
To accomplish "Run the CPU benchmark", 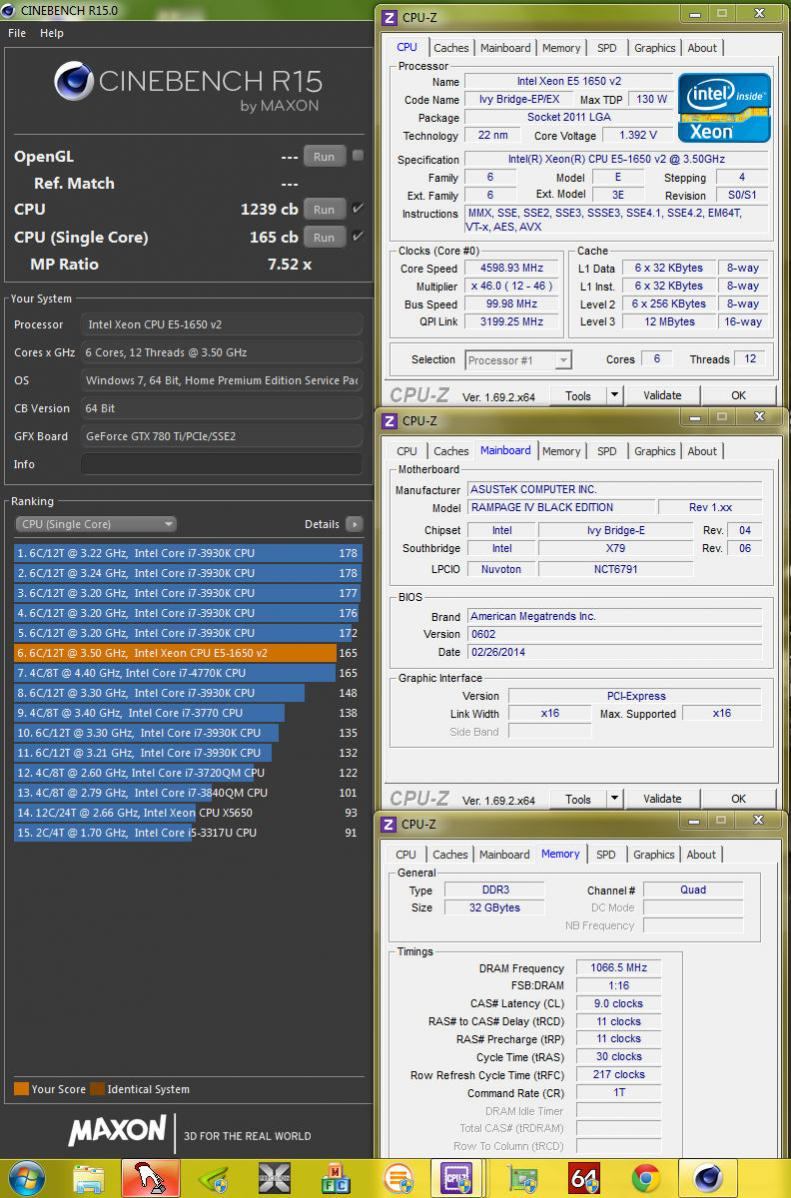I will 324,209.
